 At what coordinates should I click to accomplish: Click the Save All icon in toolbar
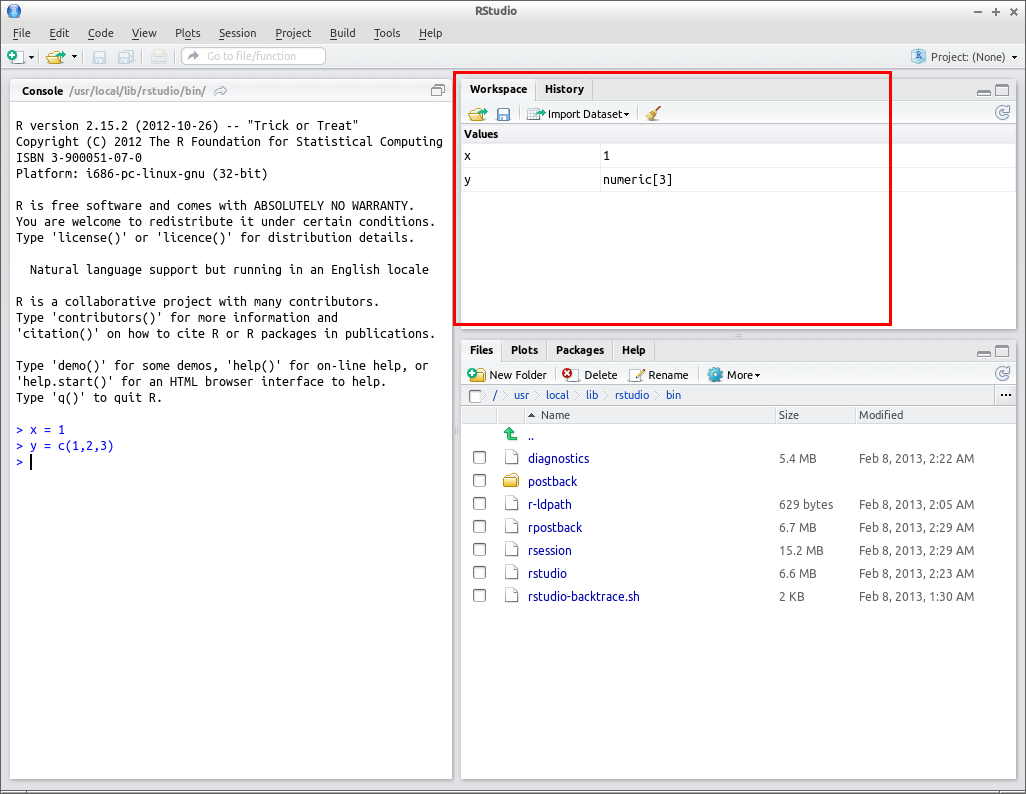coord(126,57)
